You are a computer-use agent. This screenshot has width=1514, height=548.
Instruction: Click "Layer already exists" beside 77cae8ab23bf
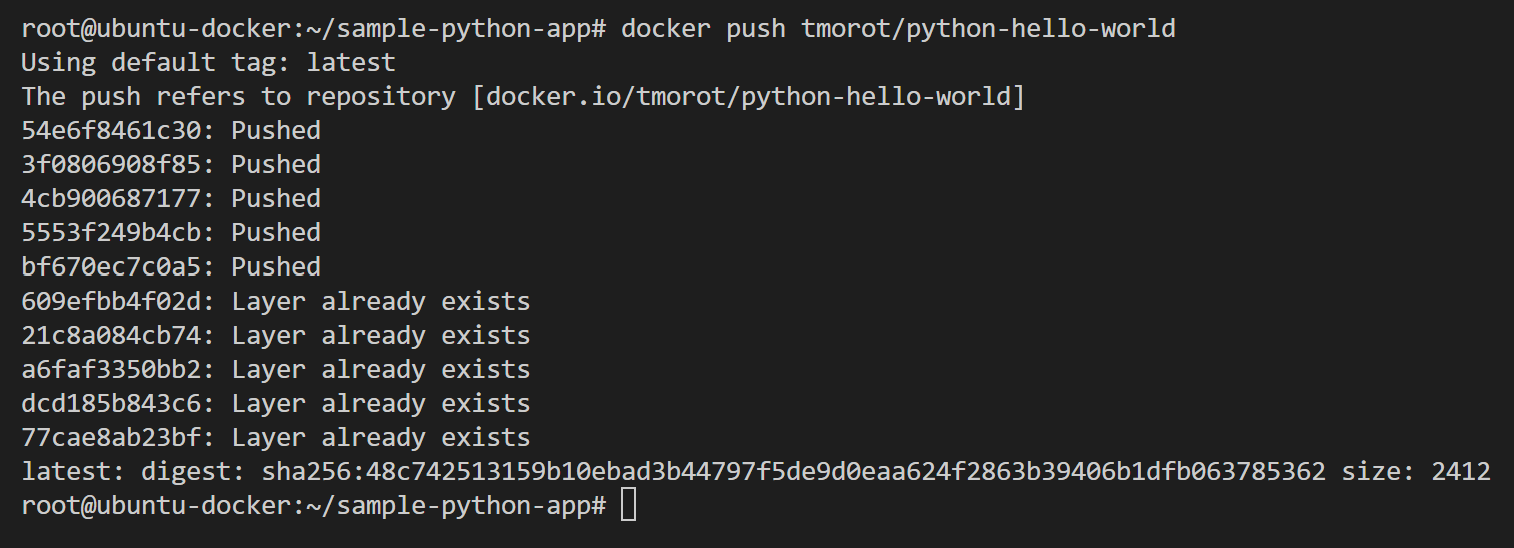[x=381, y=437]
